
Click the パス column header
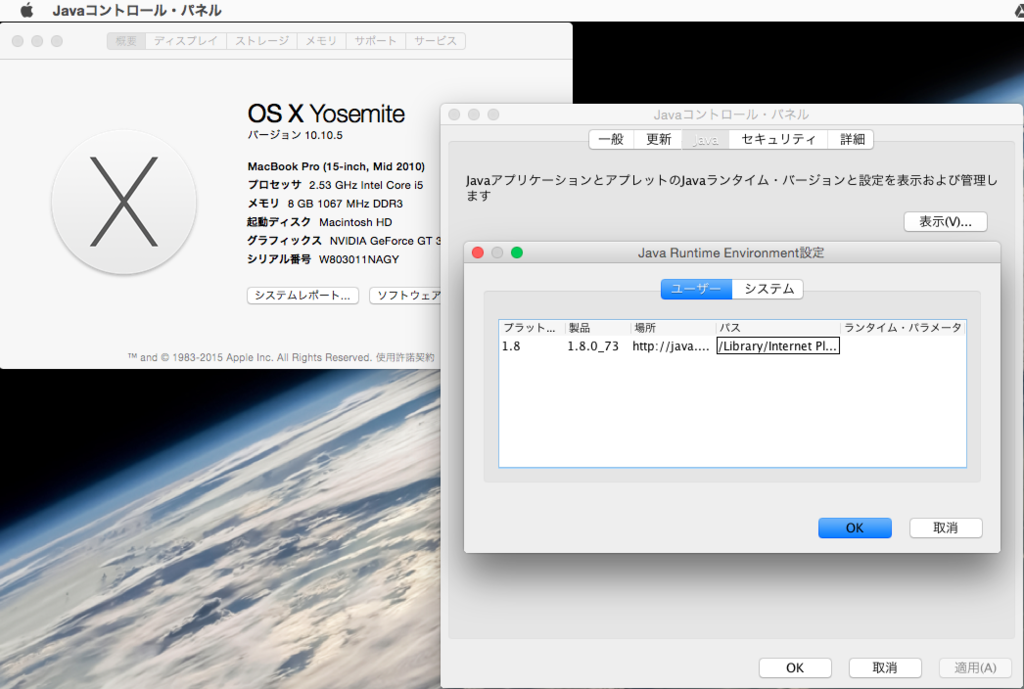[778, 328]
